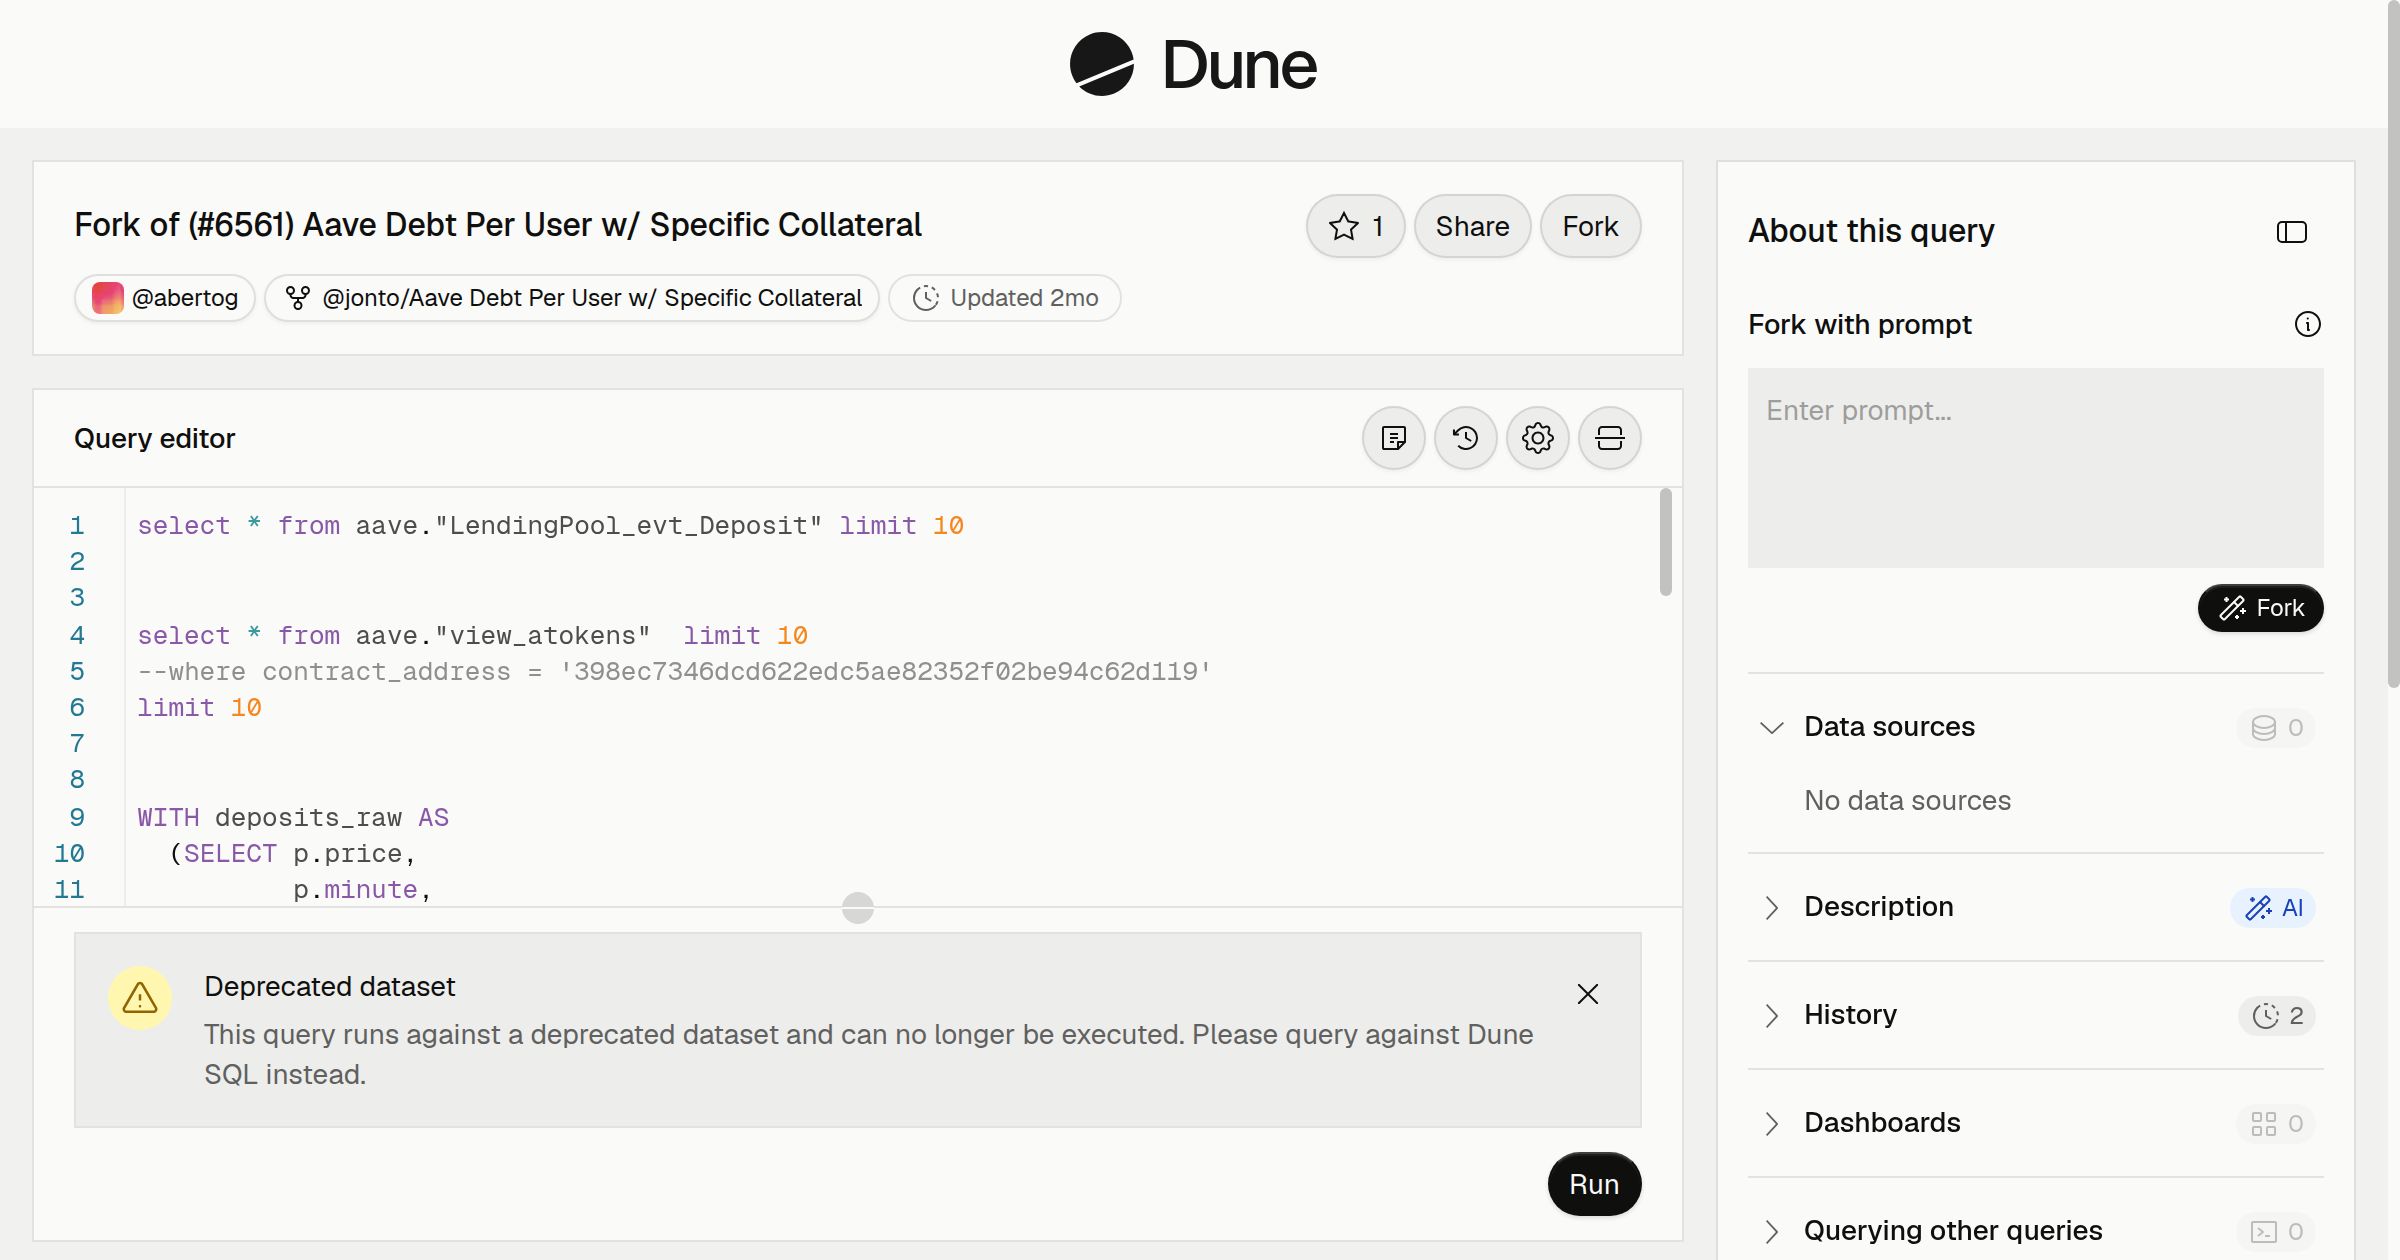Screen dimensions: 2400x1260
Task: Click the query editor vertical scrollbar
Action: (1665, 542)
